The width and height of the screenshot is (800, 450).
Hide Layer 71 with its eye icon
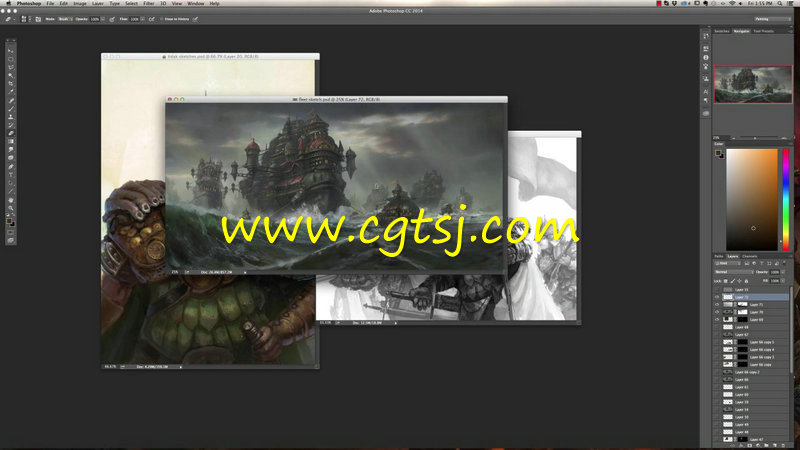click(x=717, y=305)
